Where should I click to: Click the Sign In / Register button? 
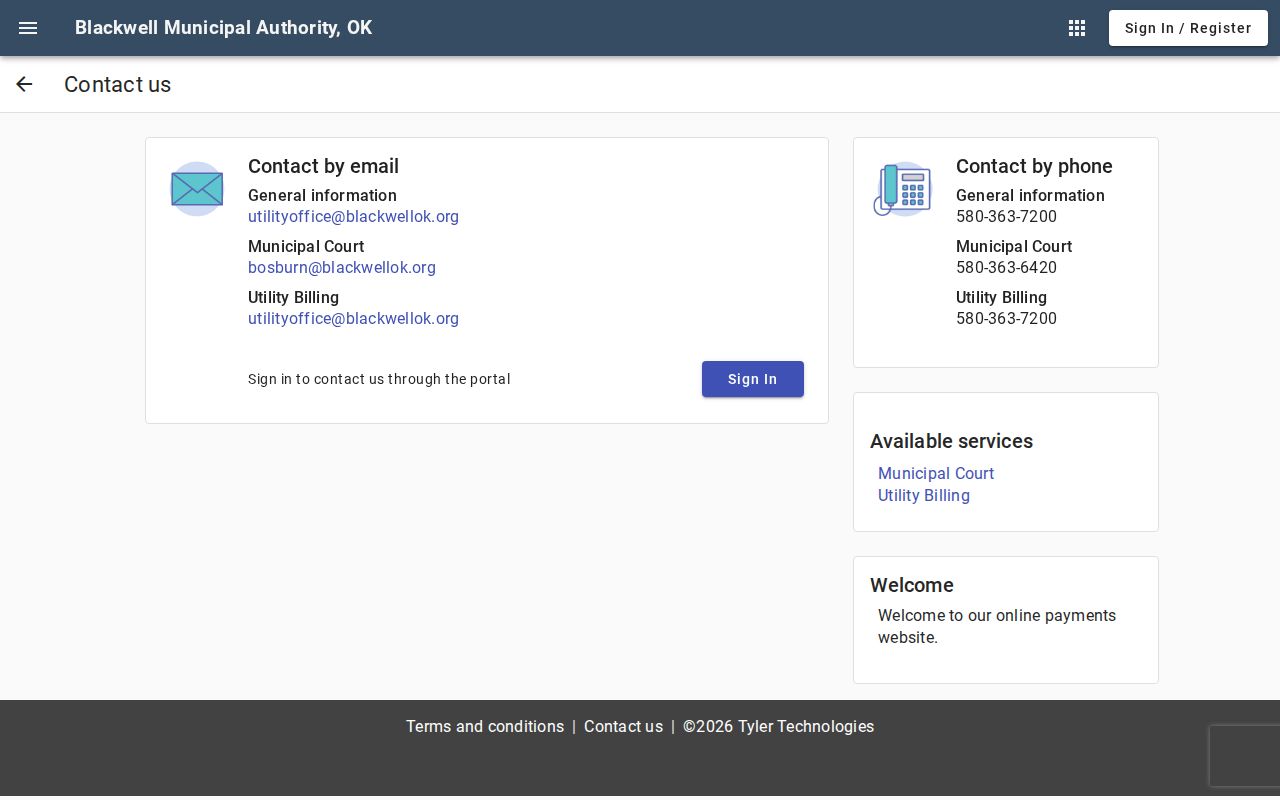(x=1188, y=28)
